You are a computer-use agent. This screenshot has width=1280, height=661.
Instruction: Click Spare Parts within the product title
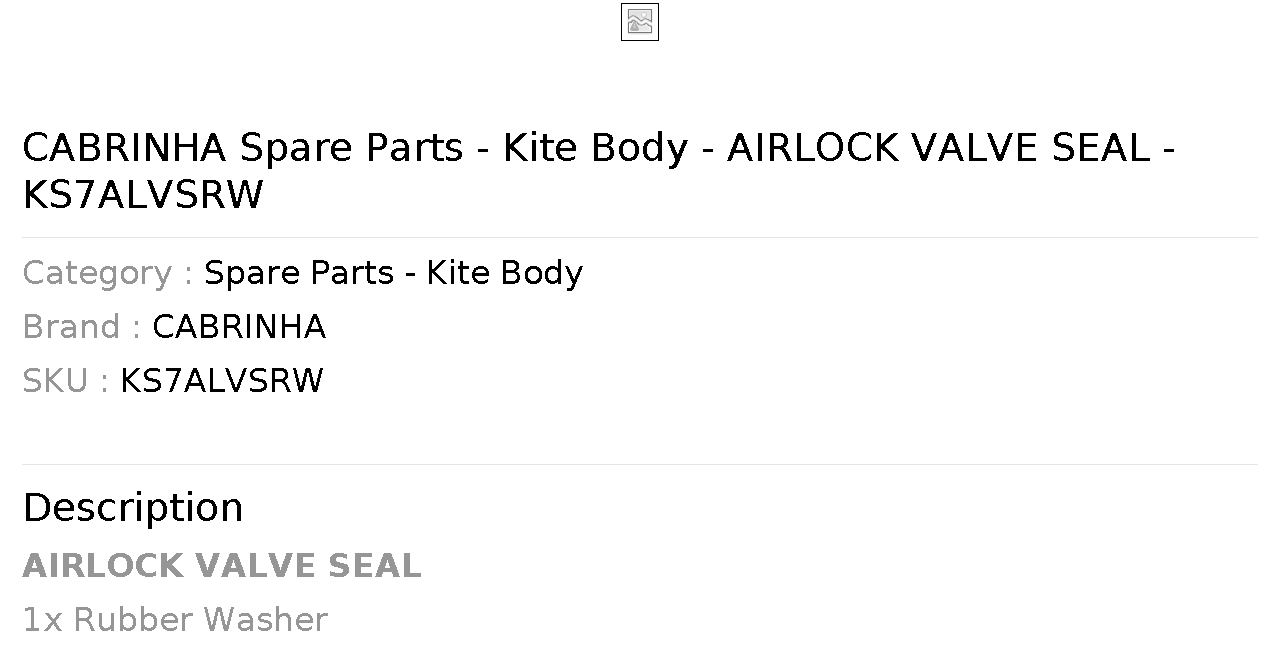pyautogui.click(x=352, y=148)
